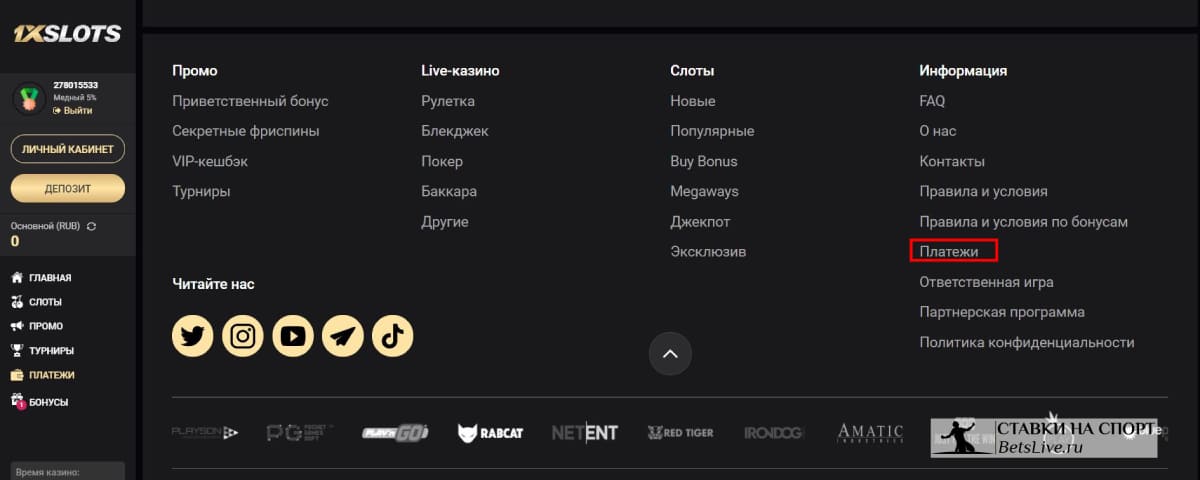
Task: Click the NetEnt provider logo
Action: point(585,433)
